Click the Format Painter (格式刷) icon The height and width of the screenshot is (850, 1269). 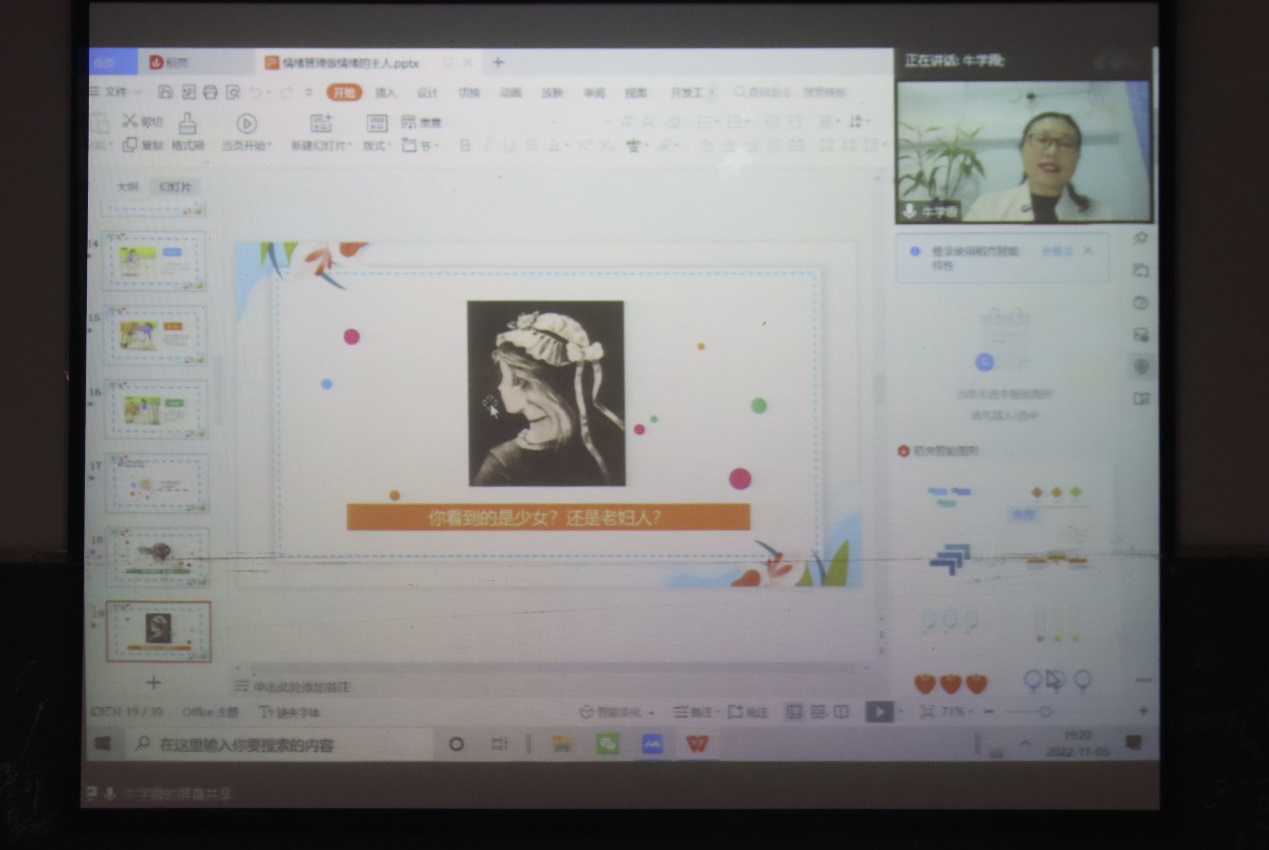tap(187, 123)
